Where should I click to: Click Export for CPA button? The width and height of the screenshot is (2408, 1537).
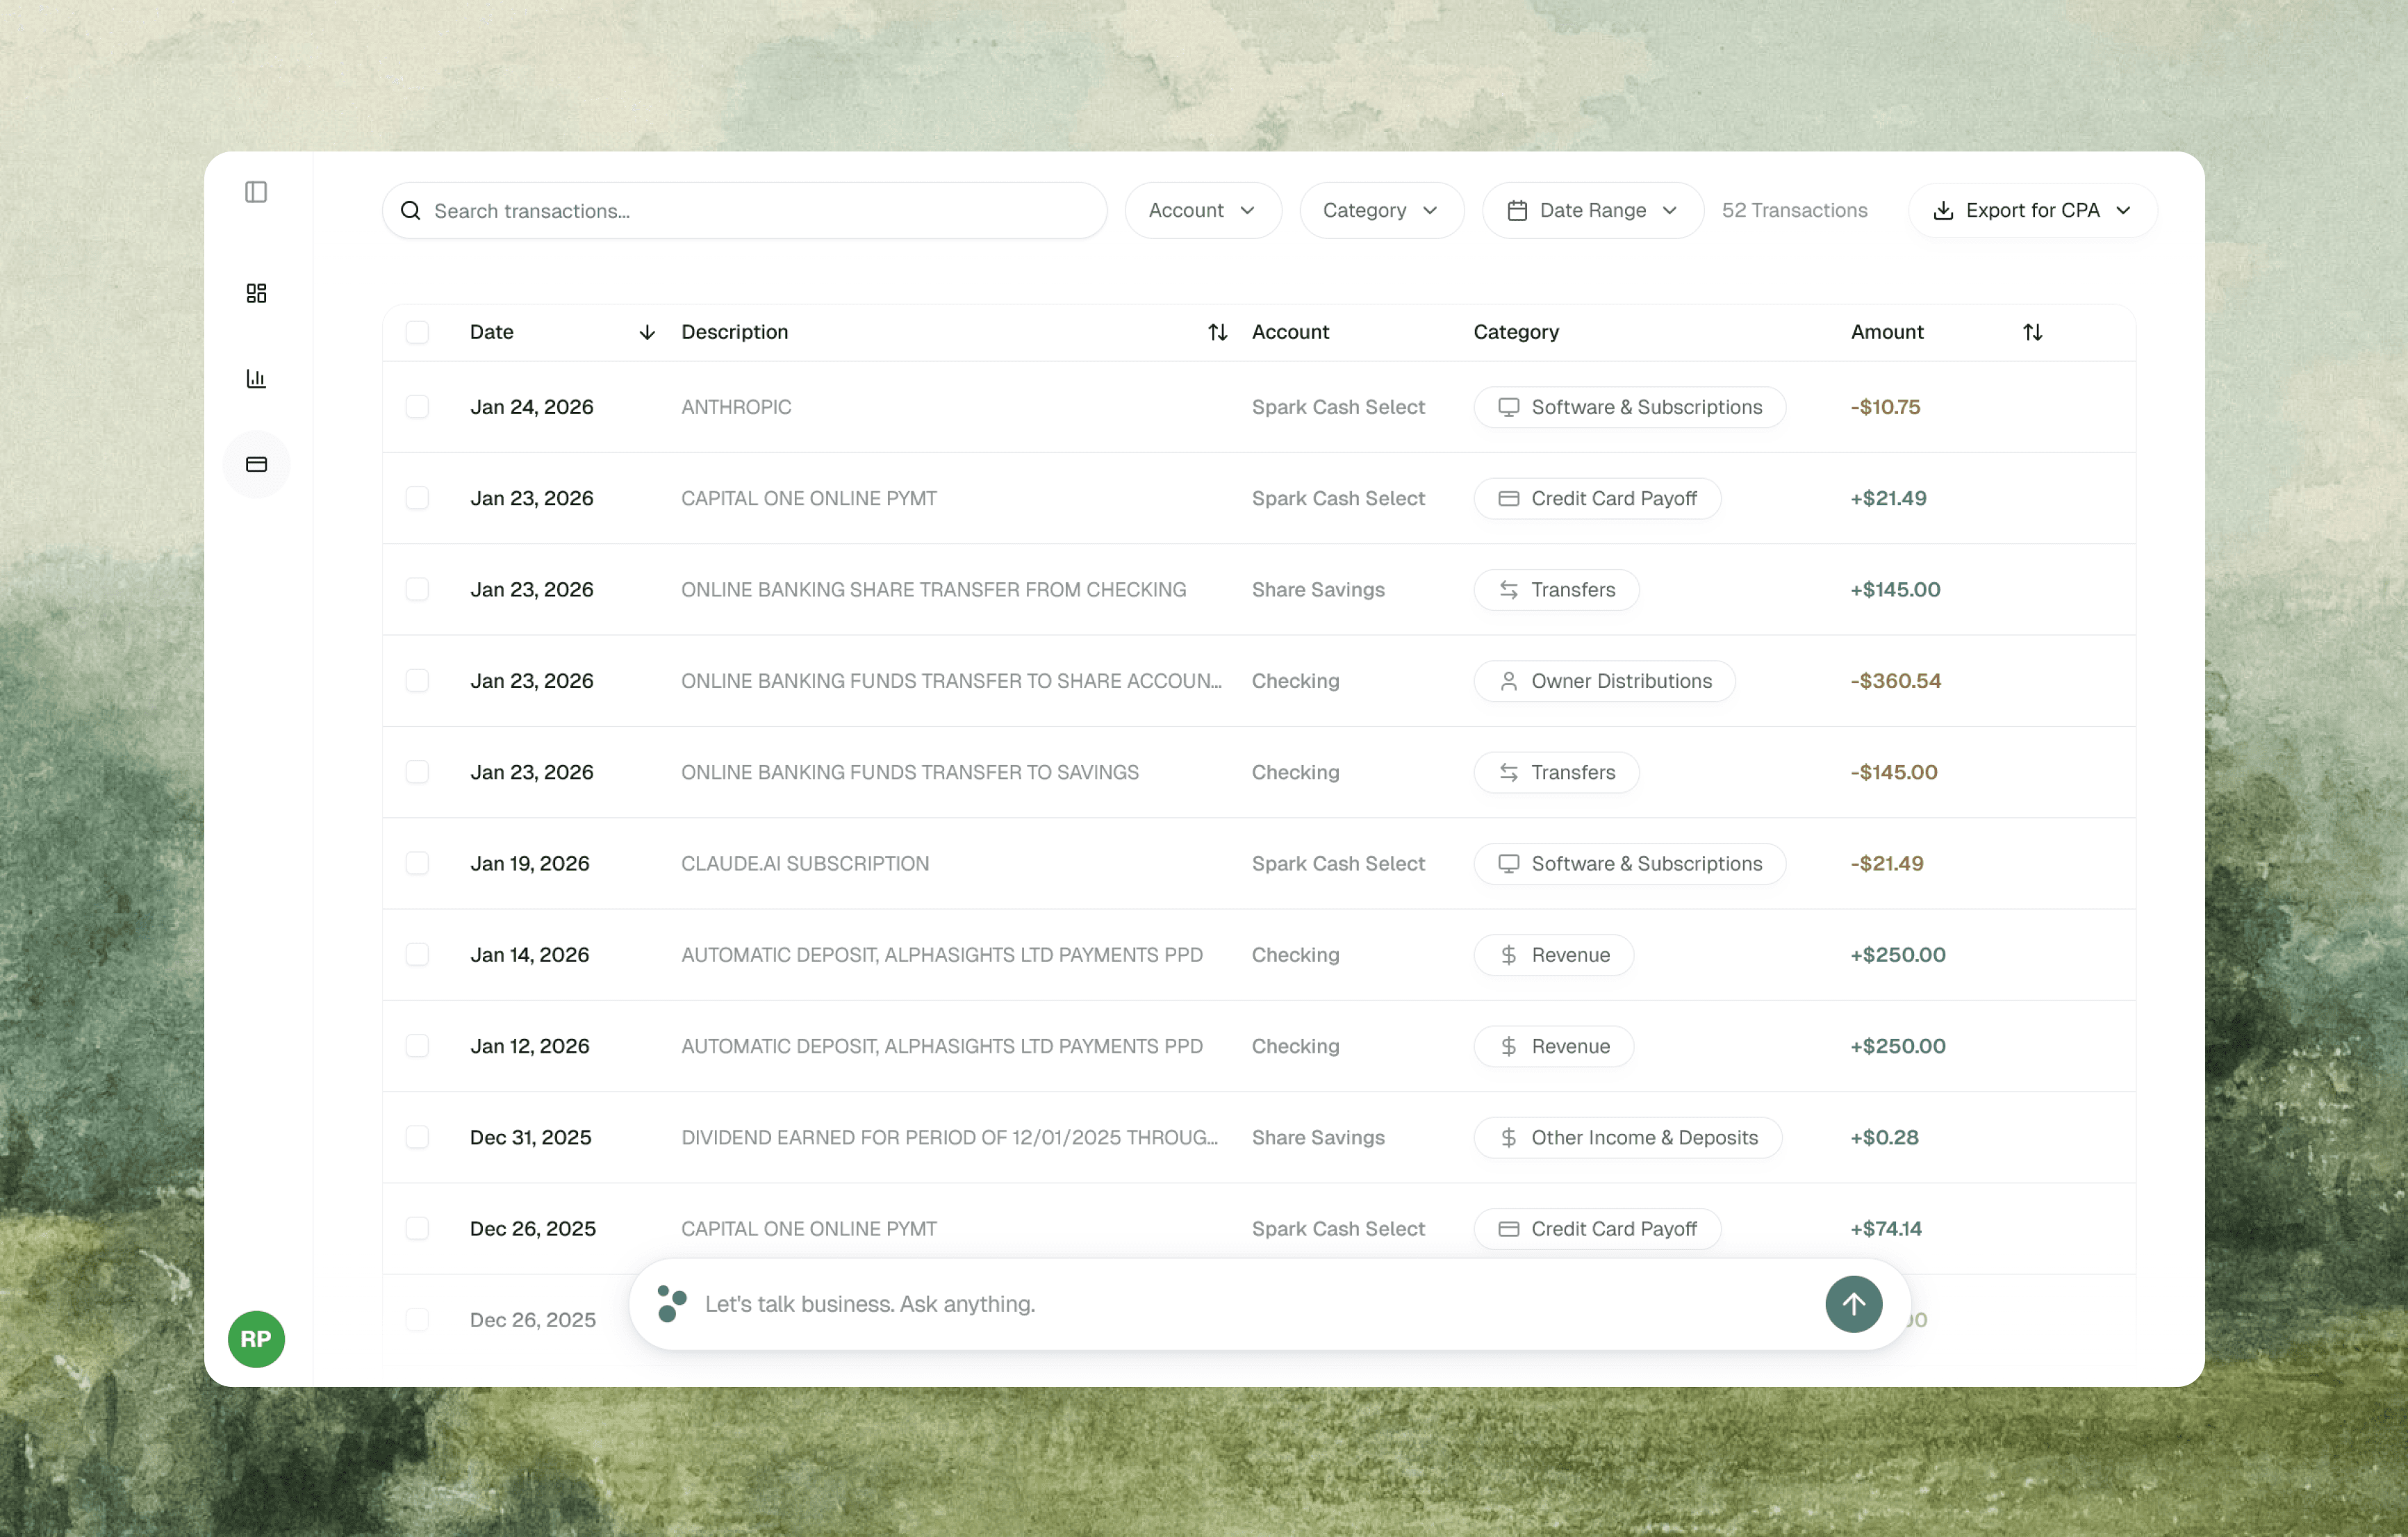click(x=2032, y=211)
